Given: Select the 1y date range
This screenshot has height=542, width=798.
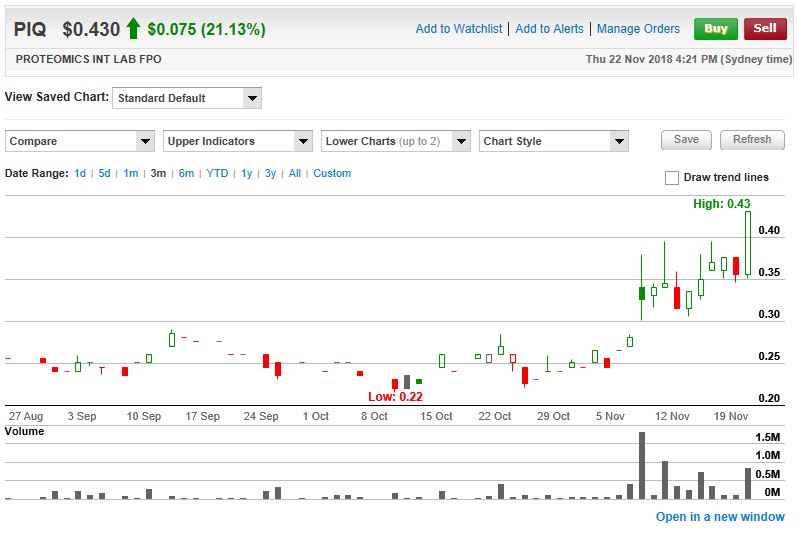Looking at the screenshot, I should point(246,173).
